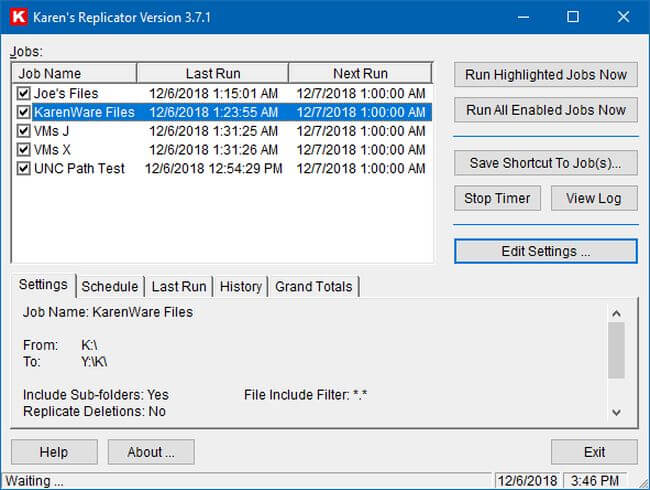Click the Include Sub-folders: Yes text
This screenshot has height=490, width=650.
(x=96, y=395)
